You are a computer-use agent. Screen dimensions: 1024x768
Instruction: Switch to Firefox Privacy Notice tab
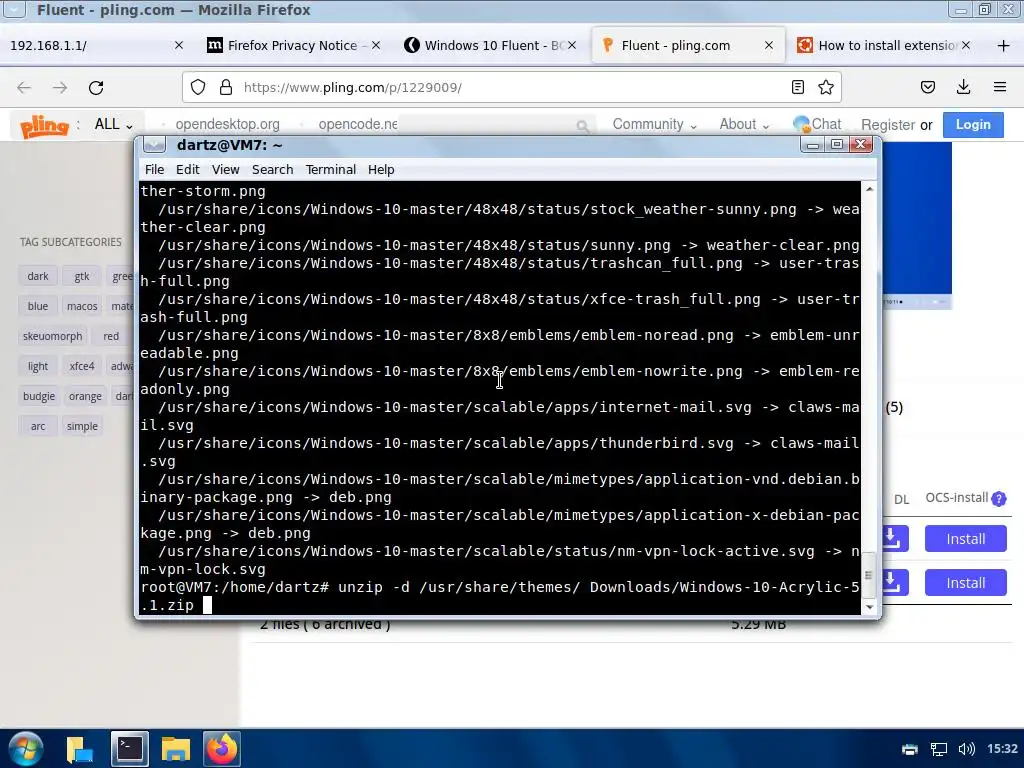293,46
